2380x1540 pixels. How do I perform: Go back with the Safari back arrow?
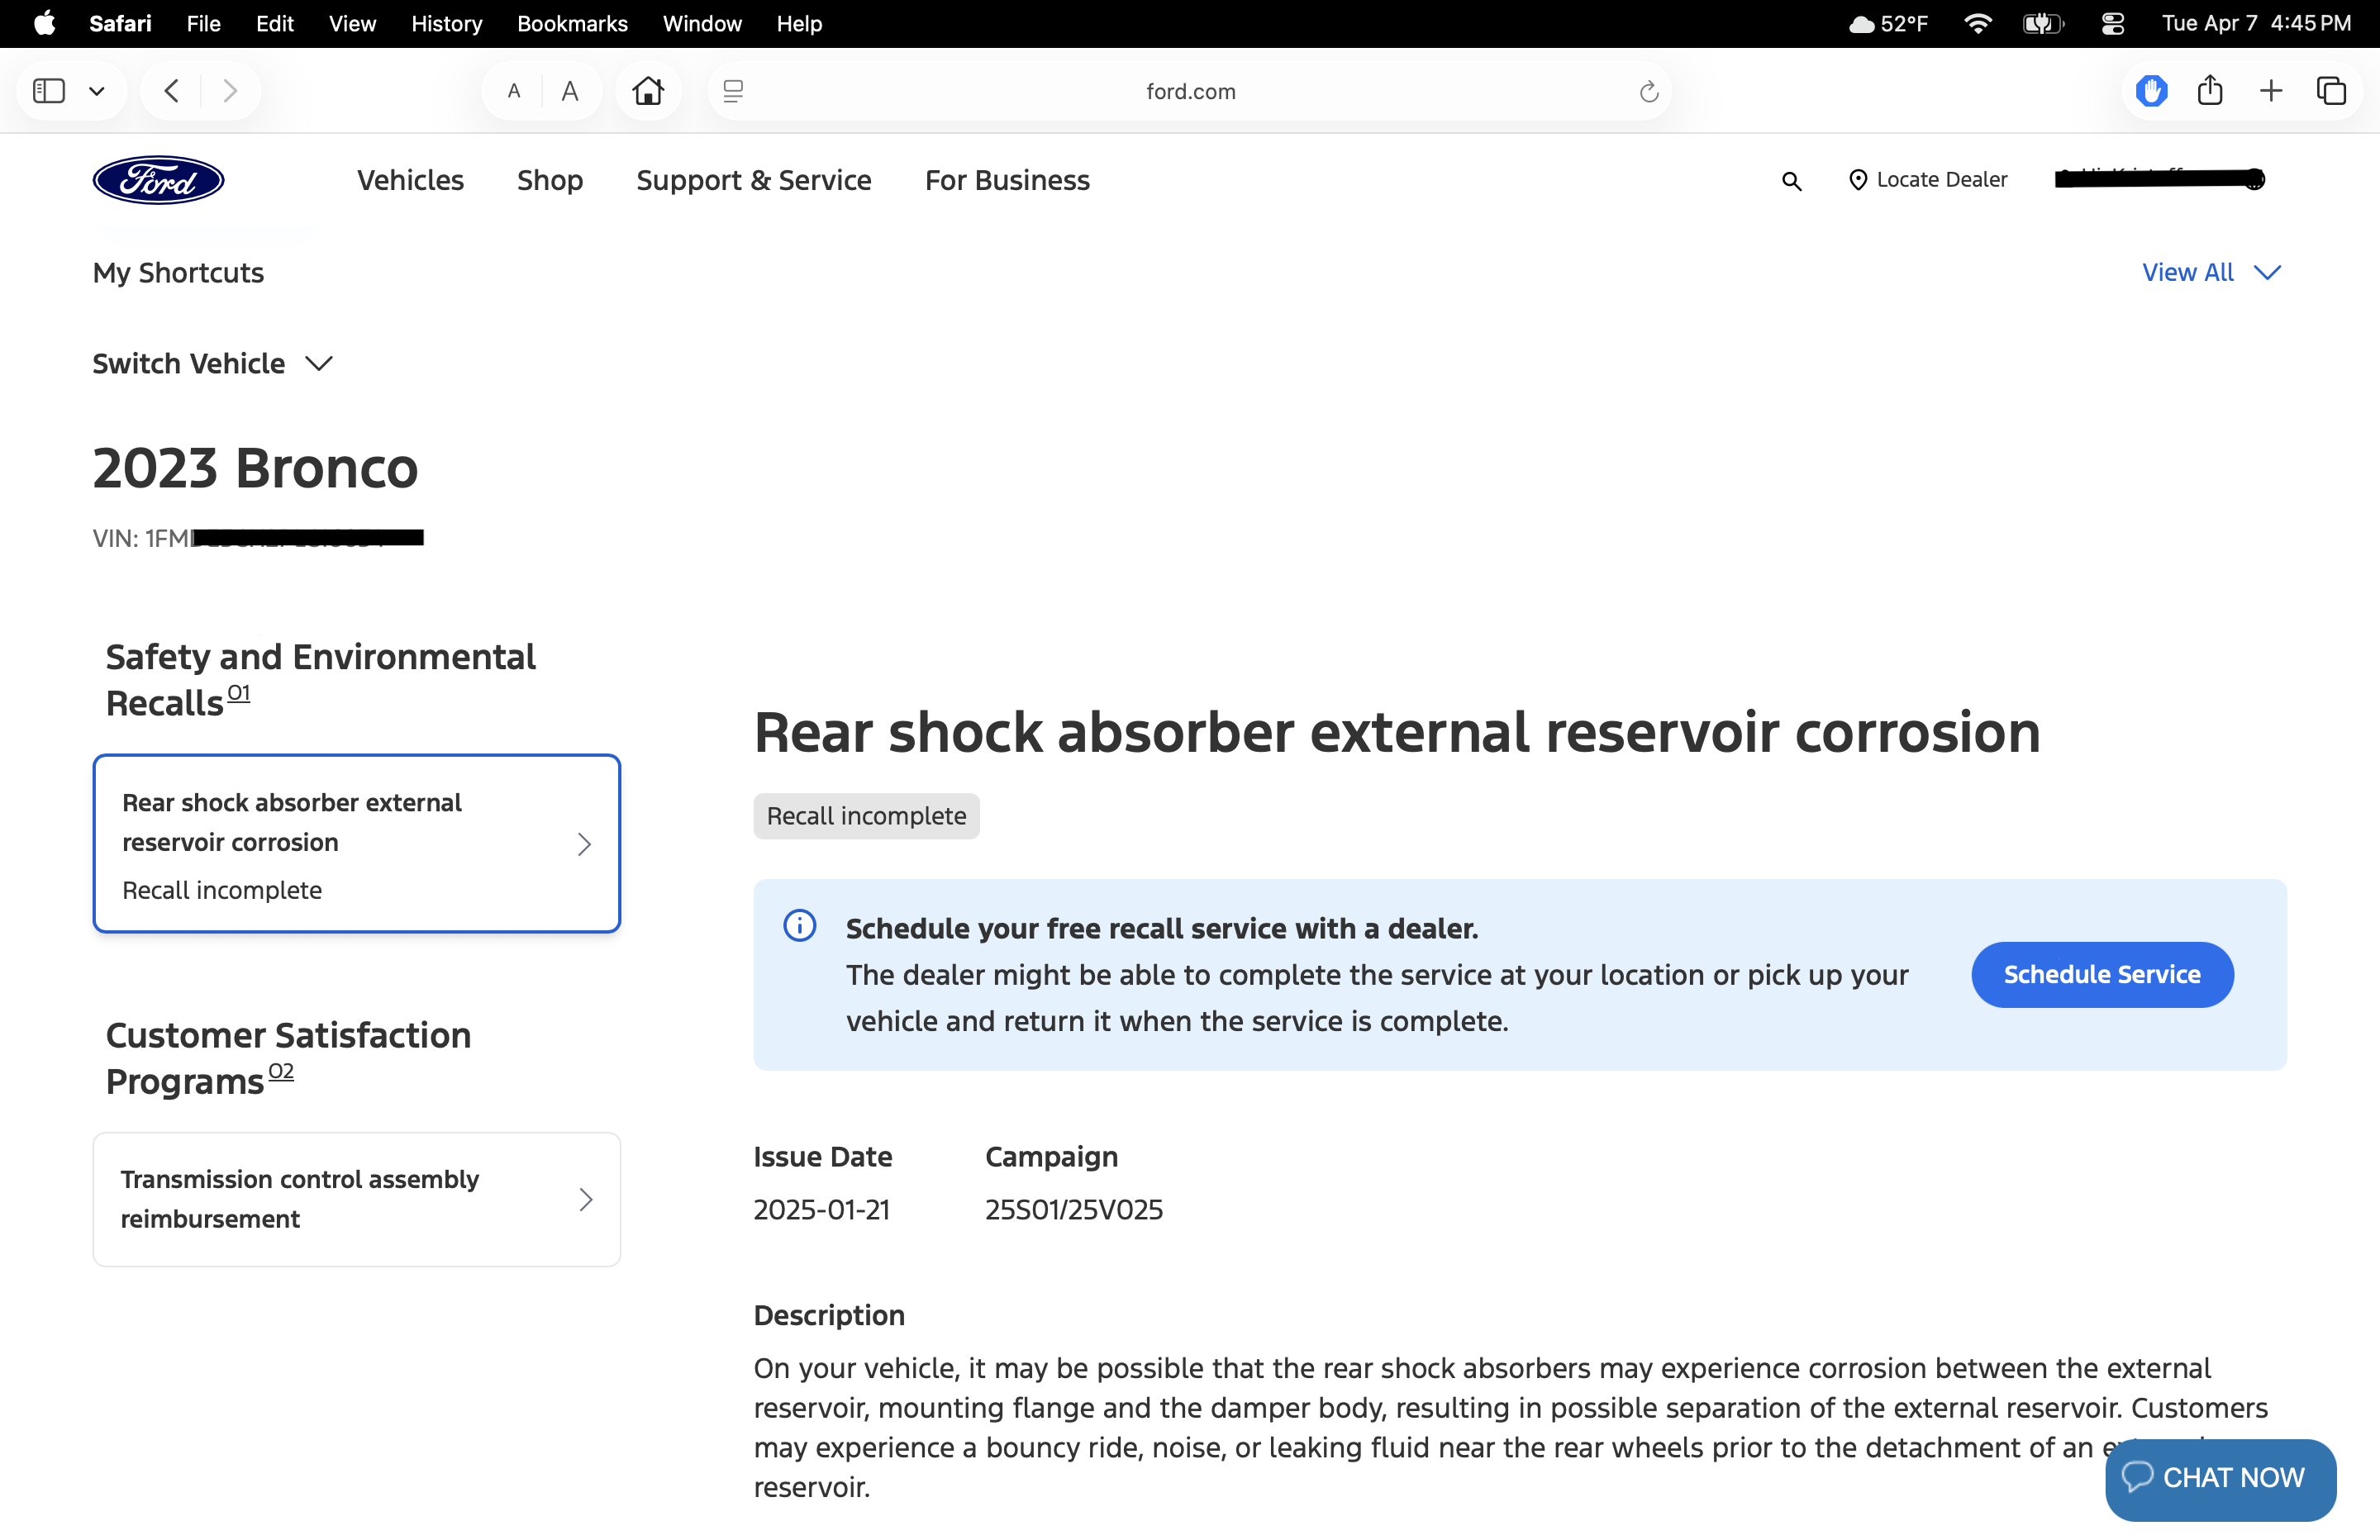(x=172, y=91)
